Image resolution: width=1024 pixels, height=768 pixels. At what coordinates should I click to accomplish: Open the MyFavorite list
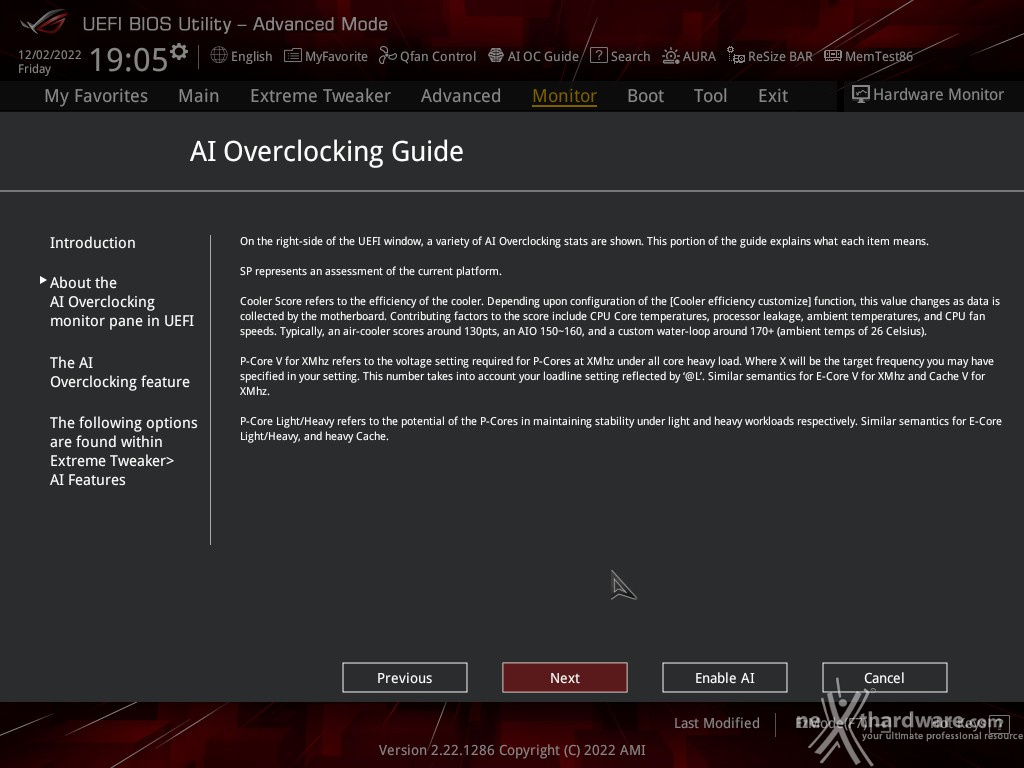point(326,56)
